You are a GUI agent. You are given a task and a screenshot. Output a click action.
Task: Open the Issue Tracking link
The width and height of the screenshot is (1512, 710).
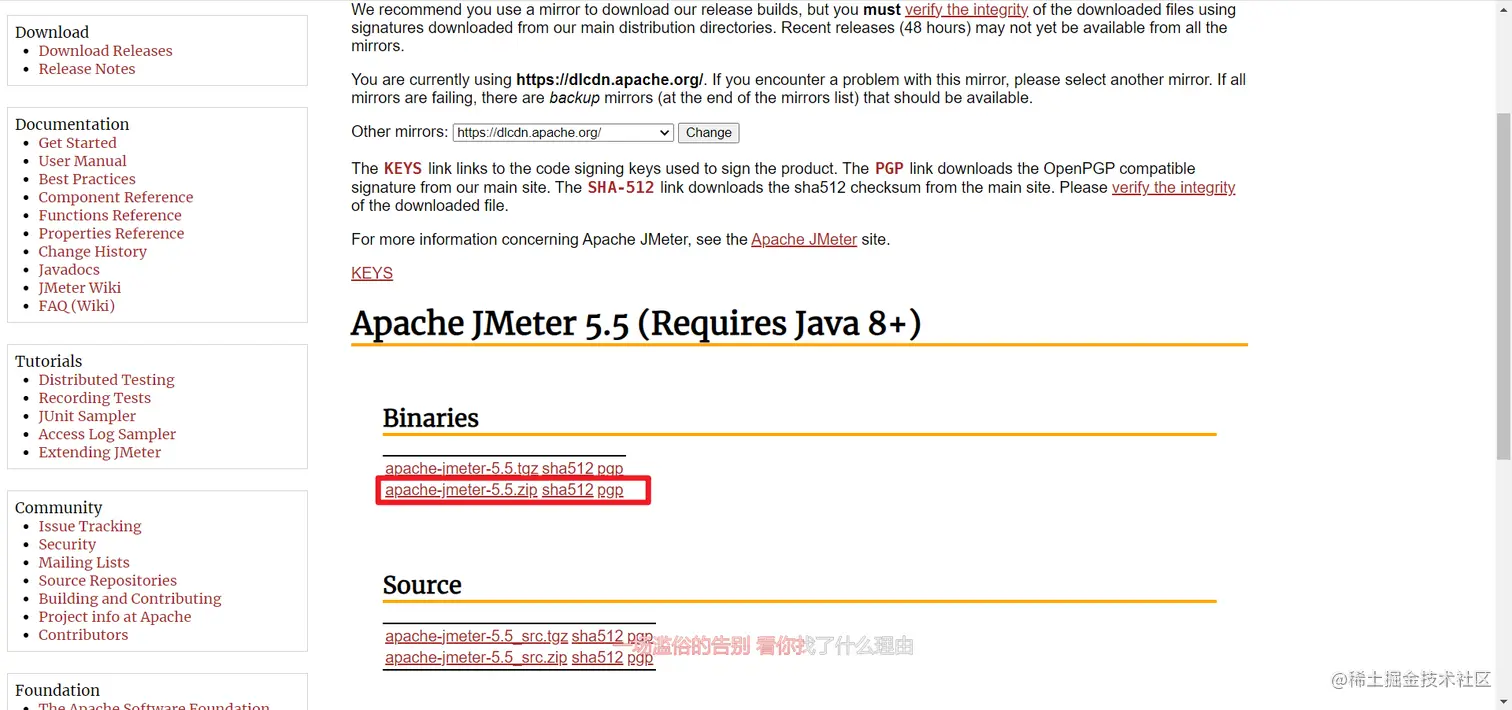[x=90, y=526]
